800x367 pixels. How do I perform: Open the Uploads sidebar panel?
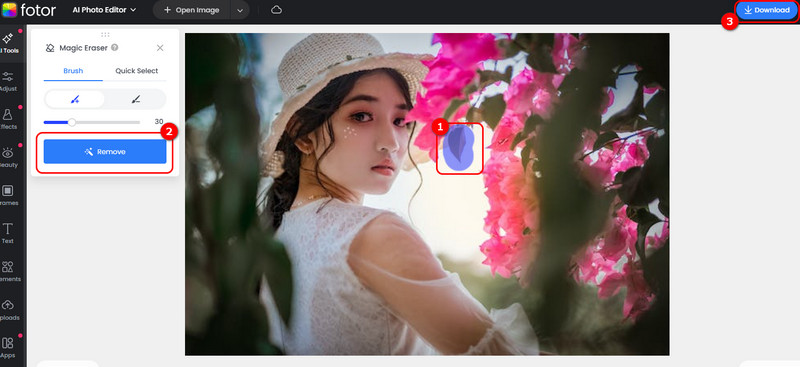click(8, 310)
